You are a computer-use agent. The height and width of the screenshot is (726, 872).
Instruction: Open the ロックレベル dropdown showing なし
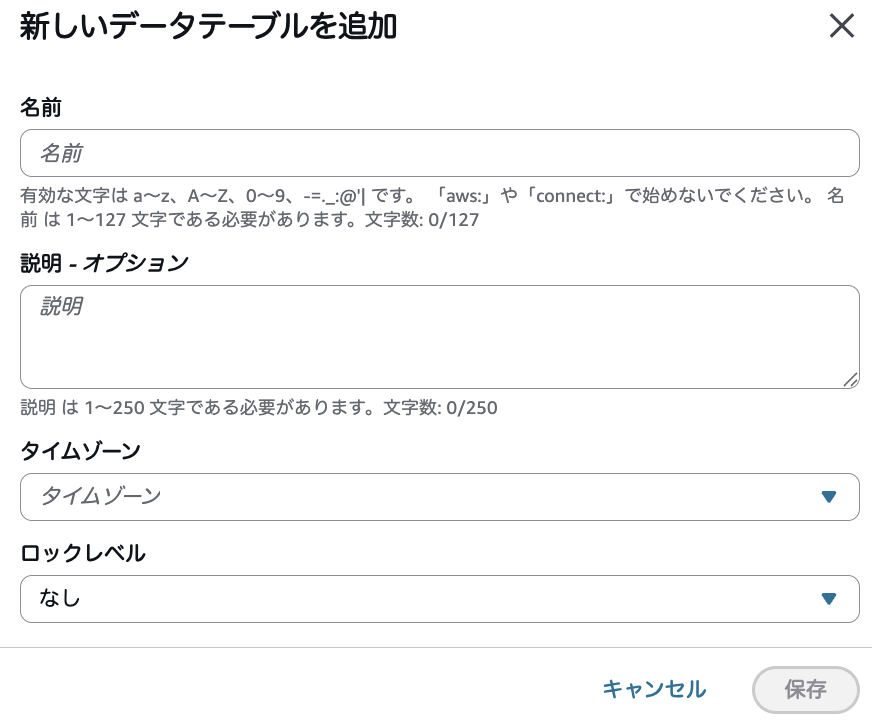440,598
